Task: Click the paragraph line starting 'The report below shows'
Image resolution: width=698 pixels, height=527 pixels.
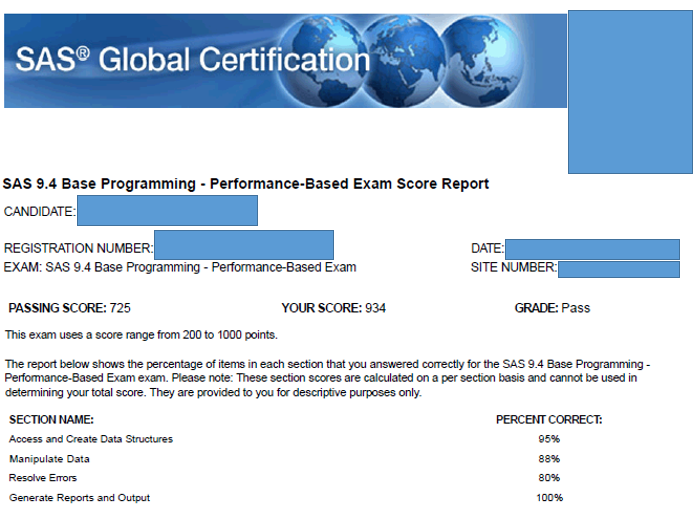Action: [x=327, y=364]
